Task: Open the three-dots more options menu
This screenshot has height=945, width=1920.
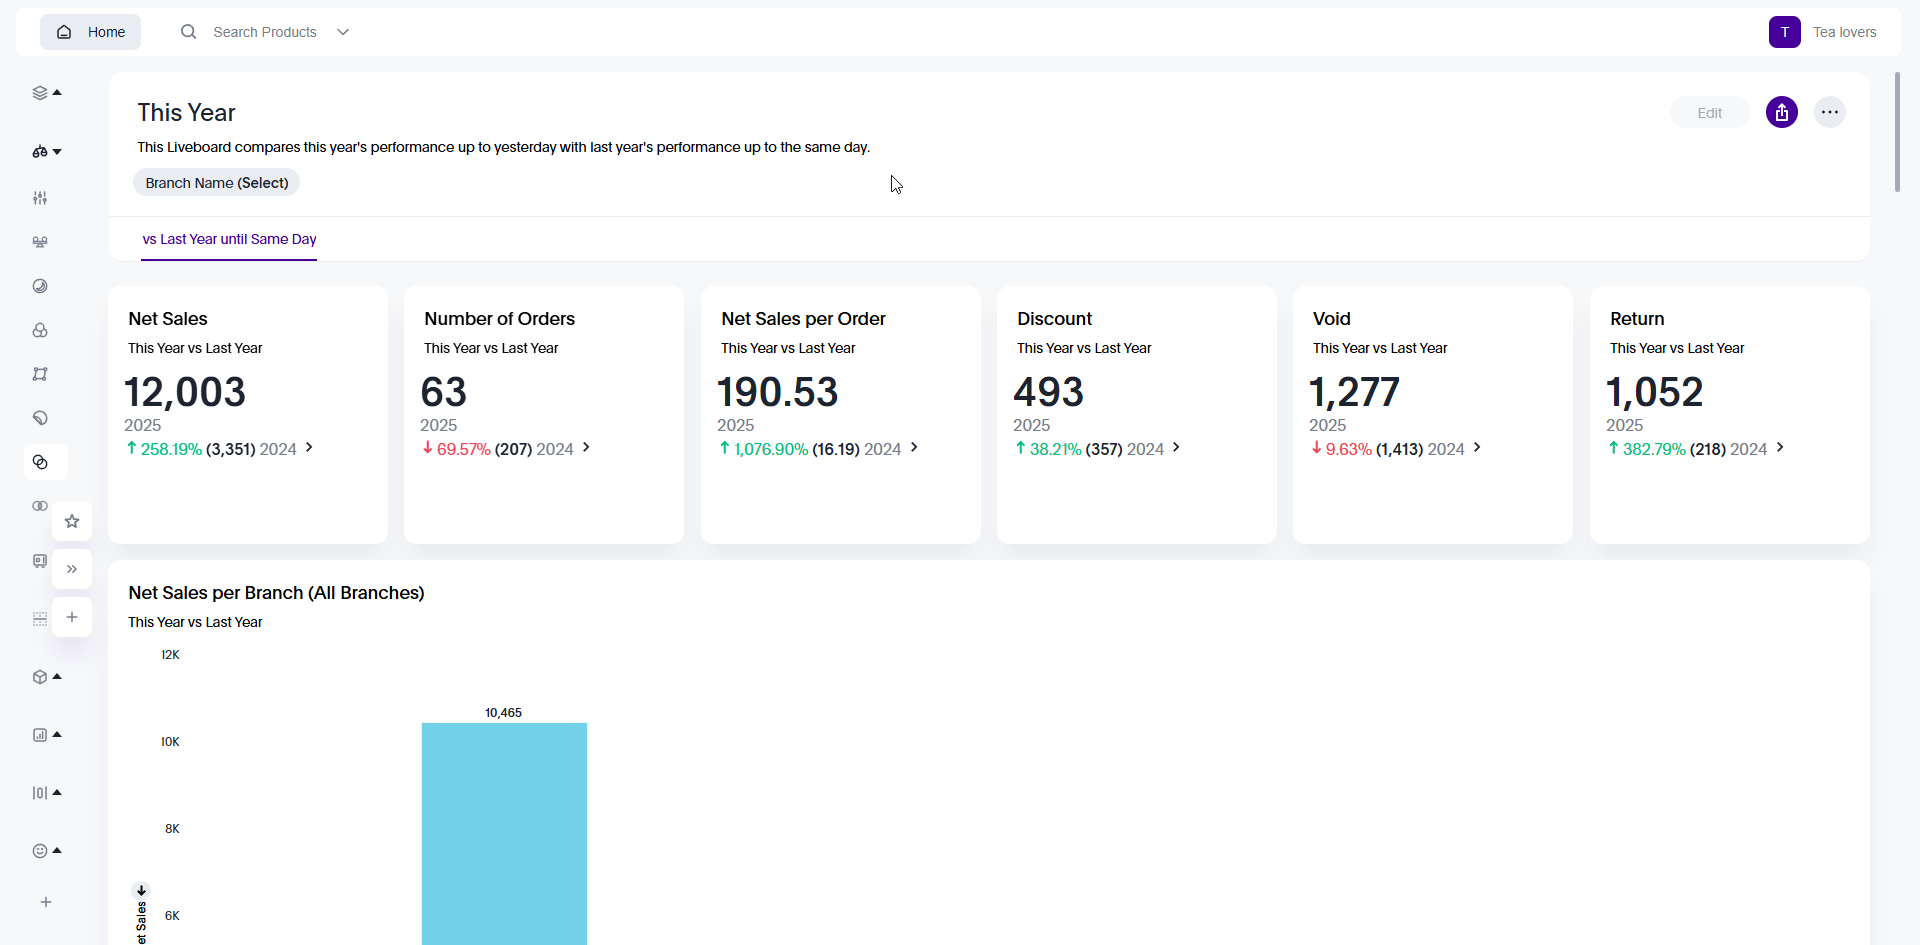Action: coord(1829,113)
